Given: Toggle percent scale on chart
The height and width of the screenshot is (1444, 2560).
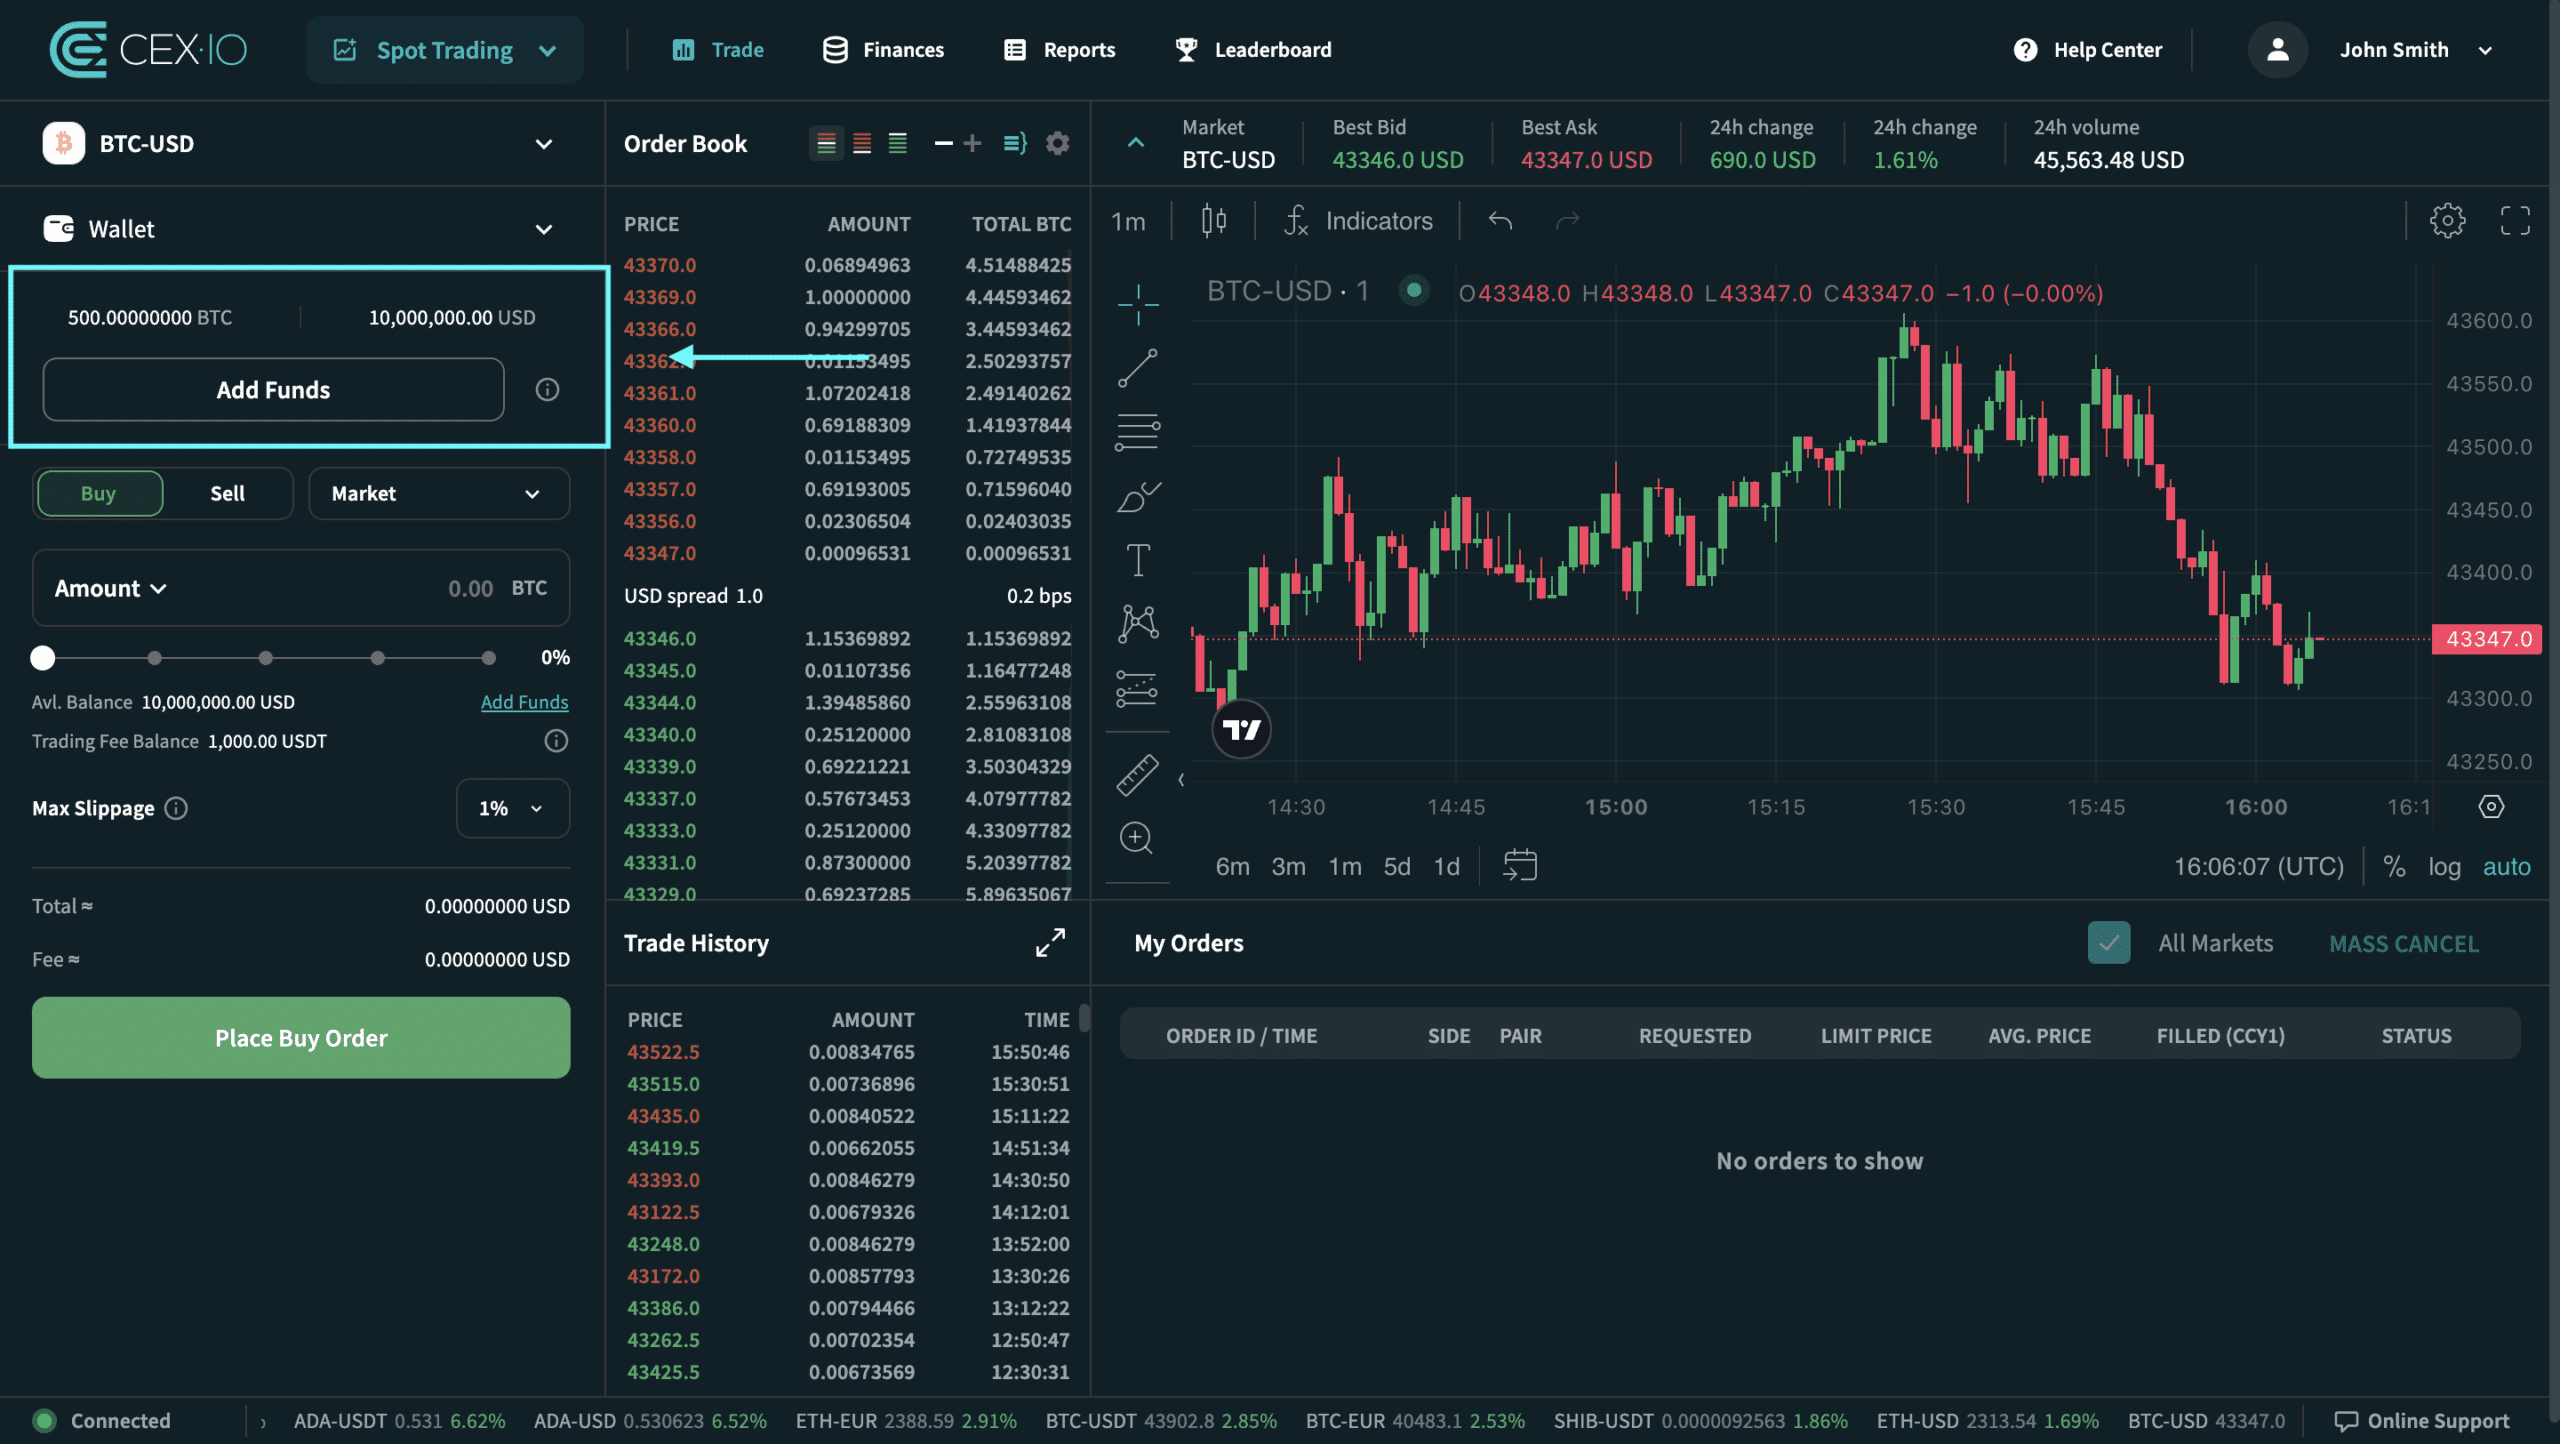Looking at the screenshot, I should click(2393, 866).
